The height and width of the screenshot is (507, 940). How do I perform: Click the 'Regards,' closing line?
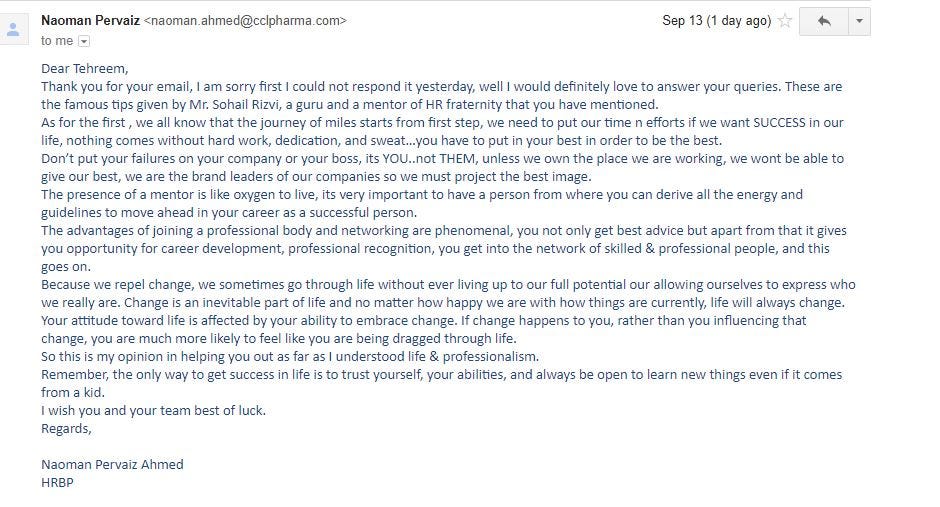tap(66, 428)
